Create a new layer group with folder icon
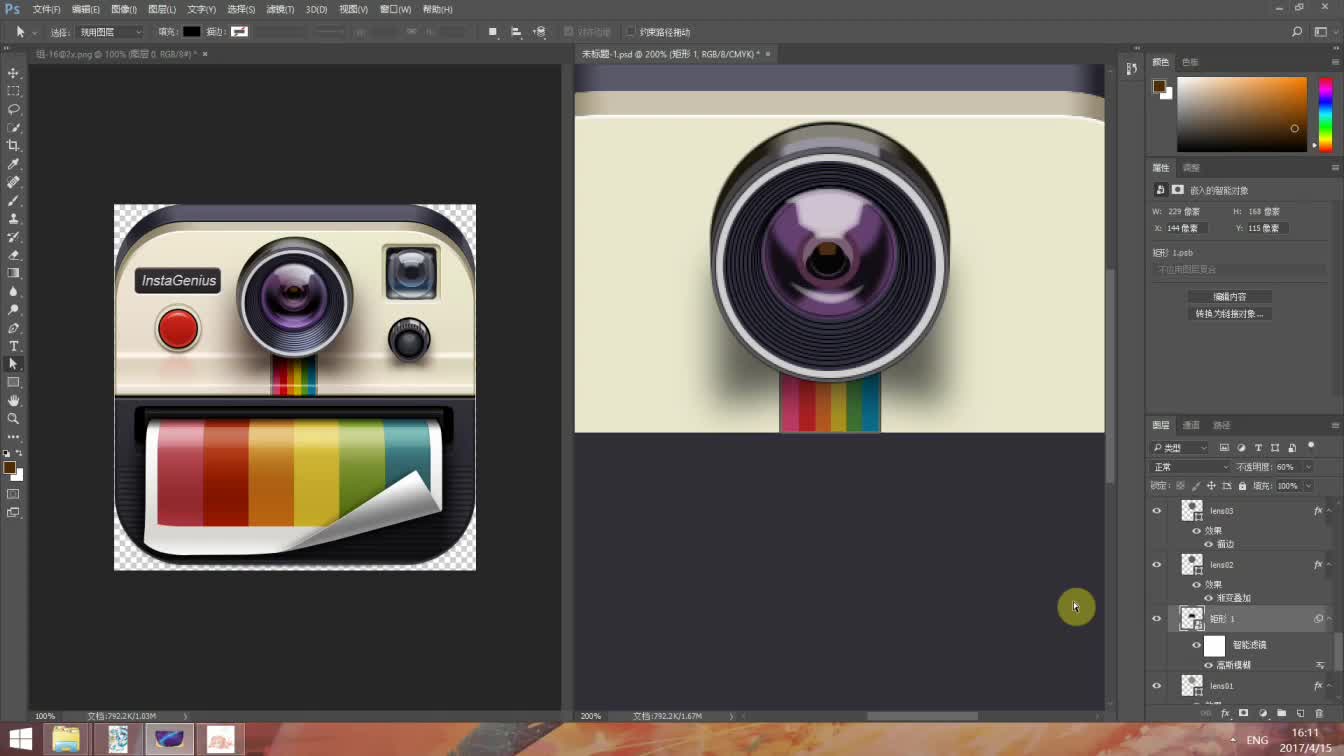 coord(1281,713)
